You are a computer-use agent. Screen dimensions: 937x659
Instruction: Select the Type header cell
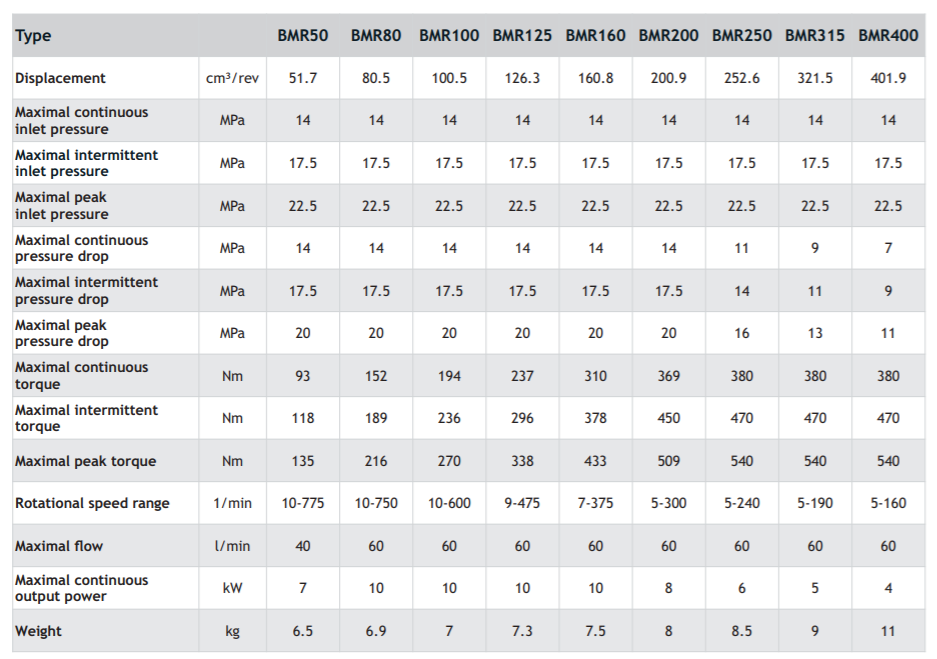pos(34,36)
